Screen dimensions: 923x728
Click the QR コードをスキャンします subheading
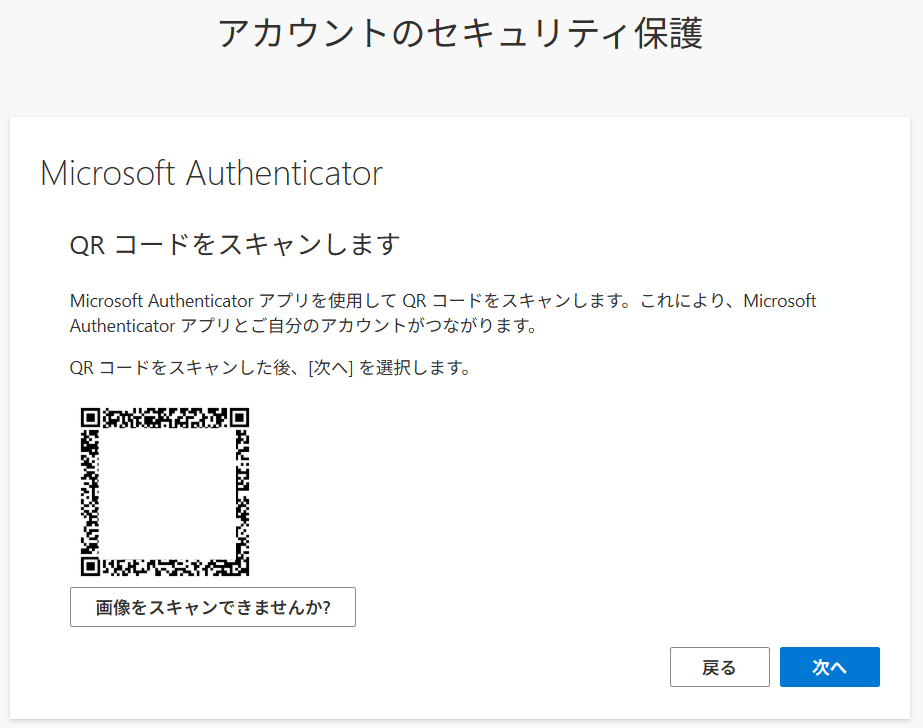(x=235, y=244)
